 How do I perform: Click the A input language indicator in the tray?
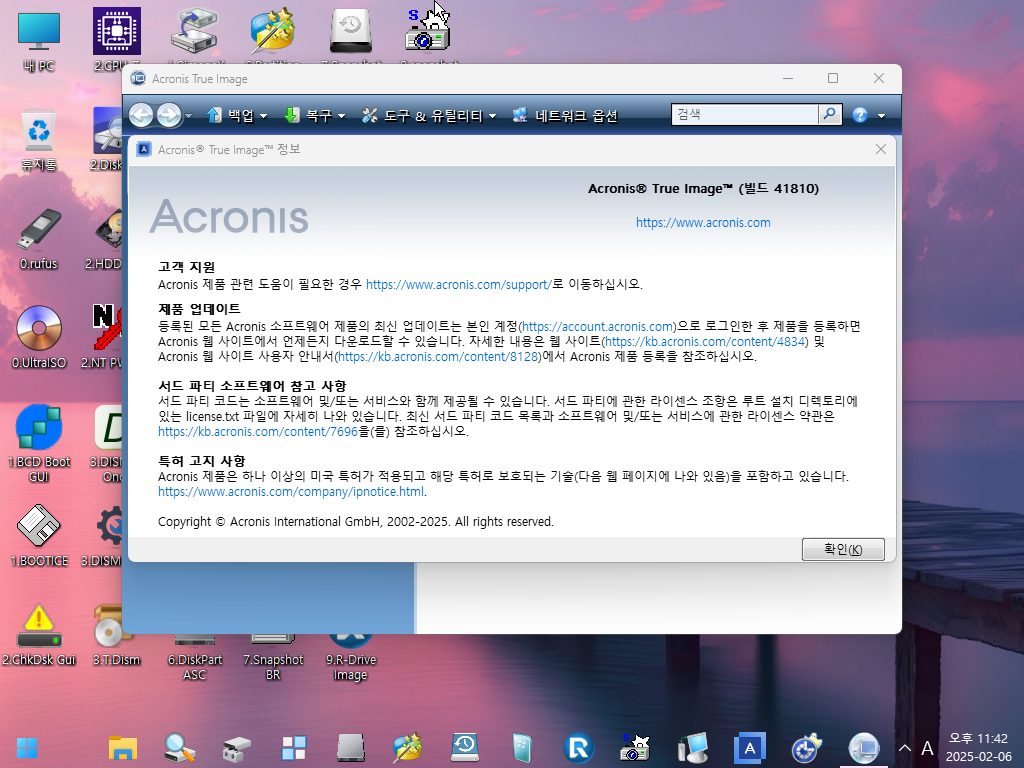coord(927,748)
